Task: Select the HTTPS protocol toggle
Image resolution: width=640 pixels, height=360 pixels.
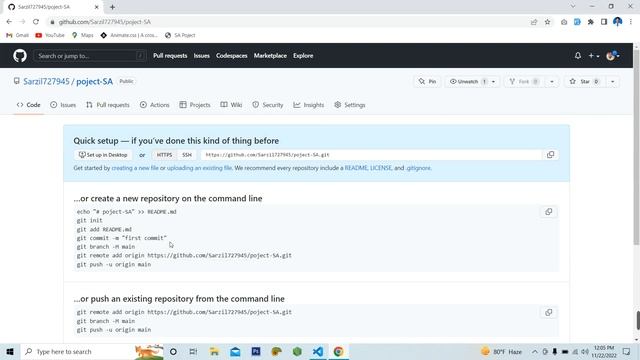Action: (164, 155)
